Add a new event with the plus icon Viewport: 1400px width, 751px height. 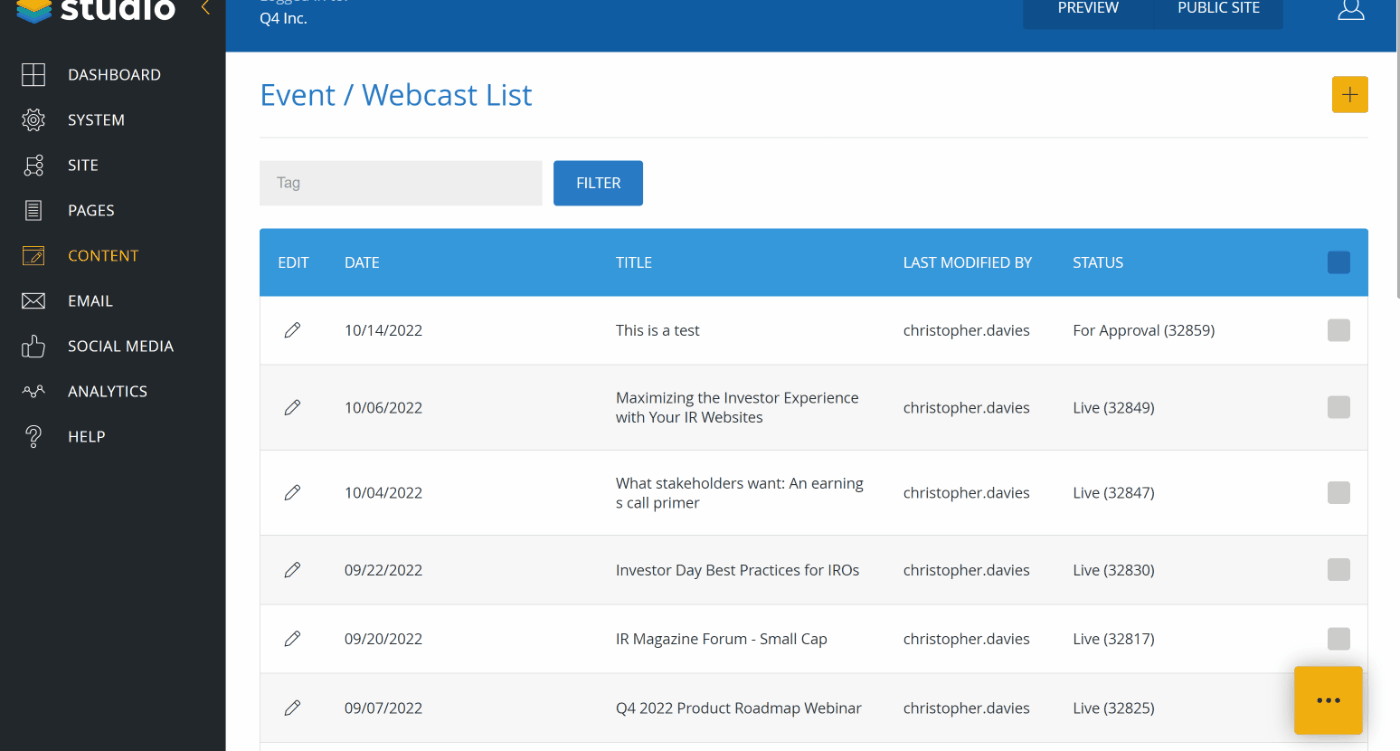click(1349, 95)
